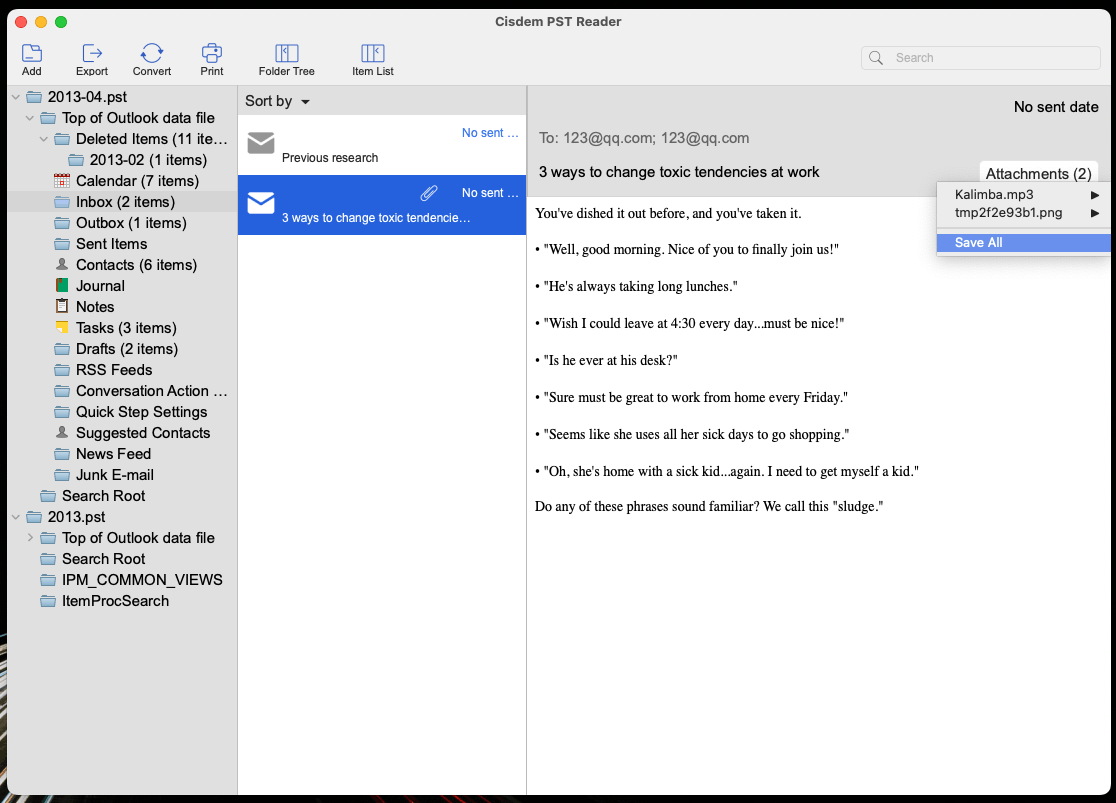1116x803 pixels.
Task: Click the 2013-04.pst file icon
Action: pos(34,97)
